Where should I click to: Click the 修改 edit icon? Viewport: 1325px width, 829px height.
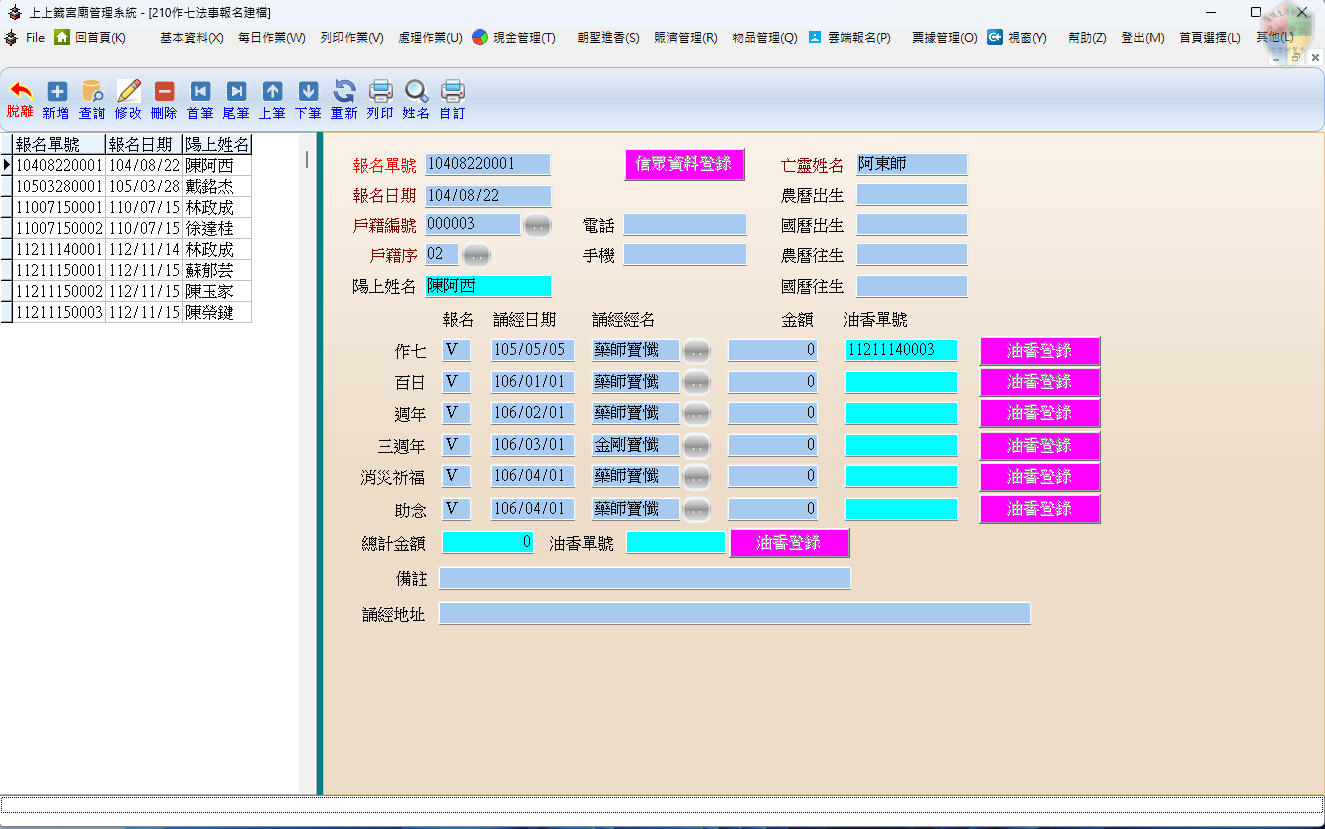pos(128,97)
